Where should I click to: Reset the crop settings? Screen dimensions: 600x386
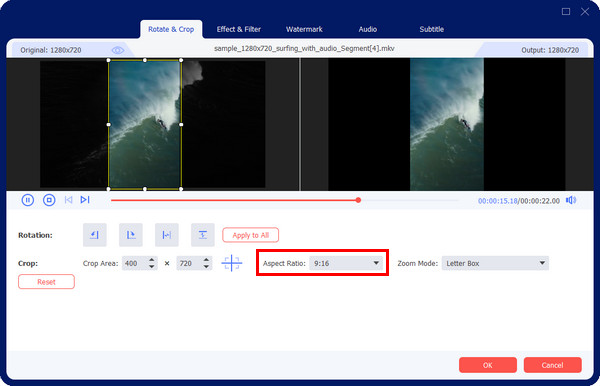pos(46,282)
